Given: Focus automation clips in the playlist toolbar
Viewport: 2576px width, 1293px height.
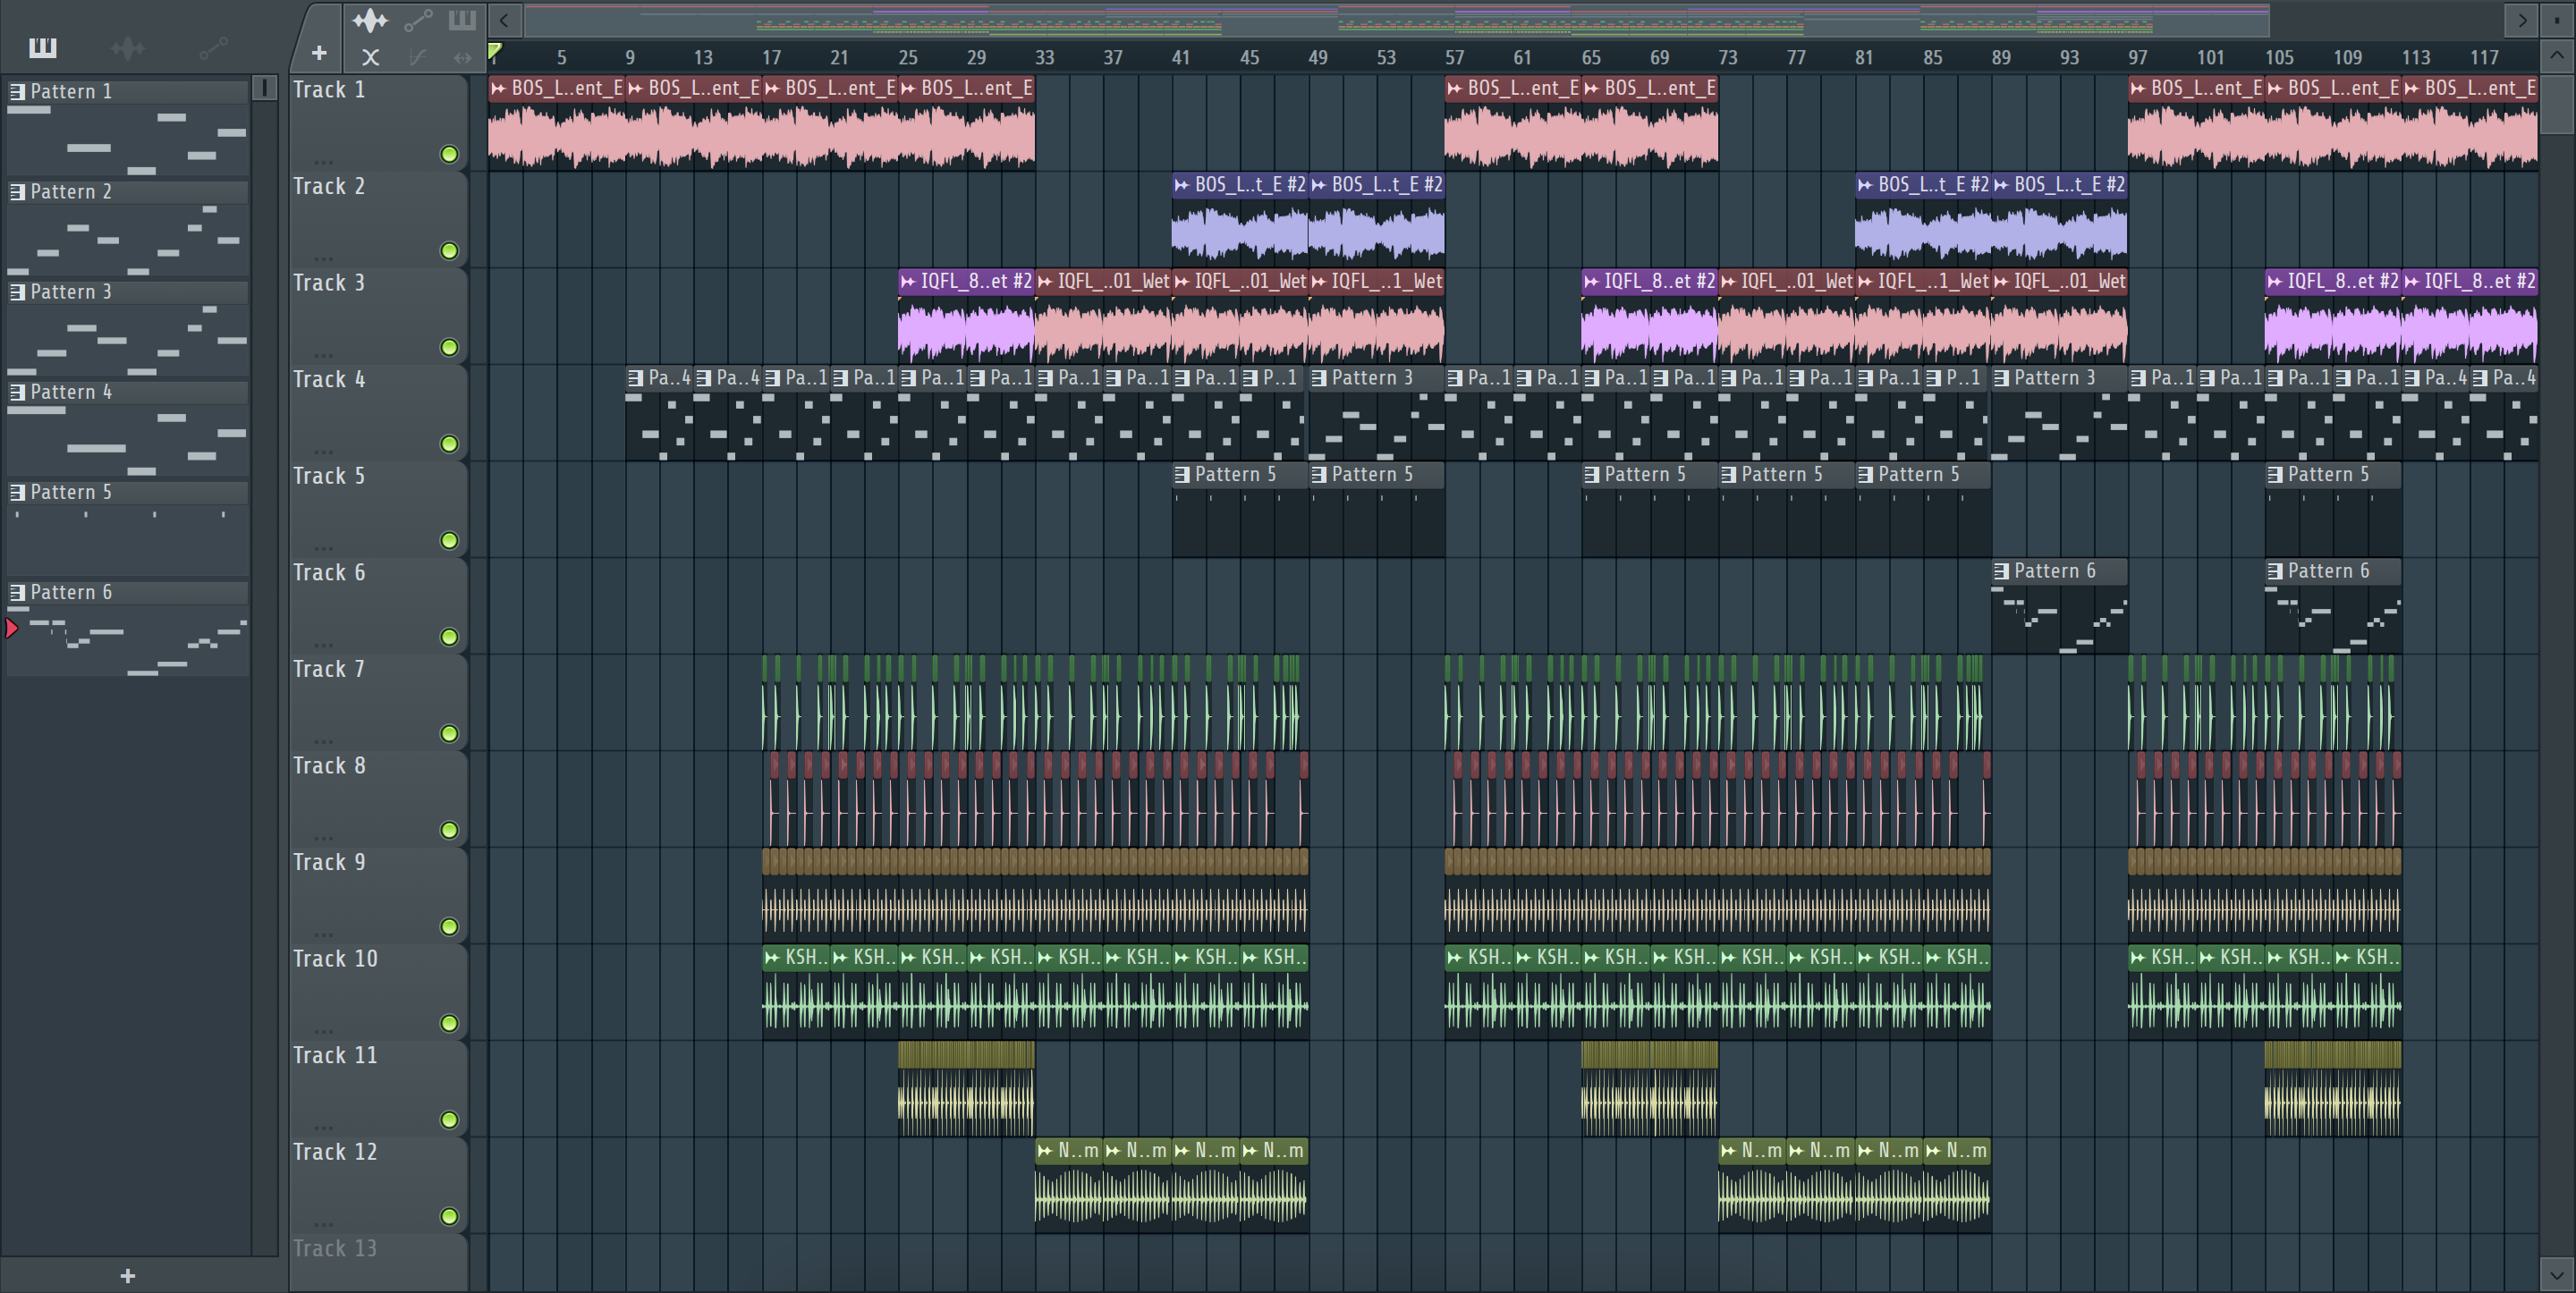Looking at the screenshot, I should click(418, 20).
